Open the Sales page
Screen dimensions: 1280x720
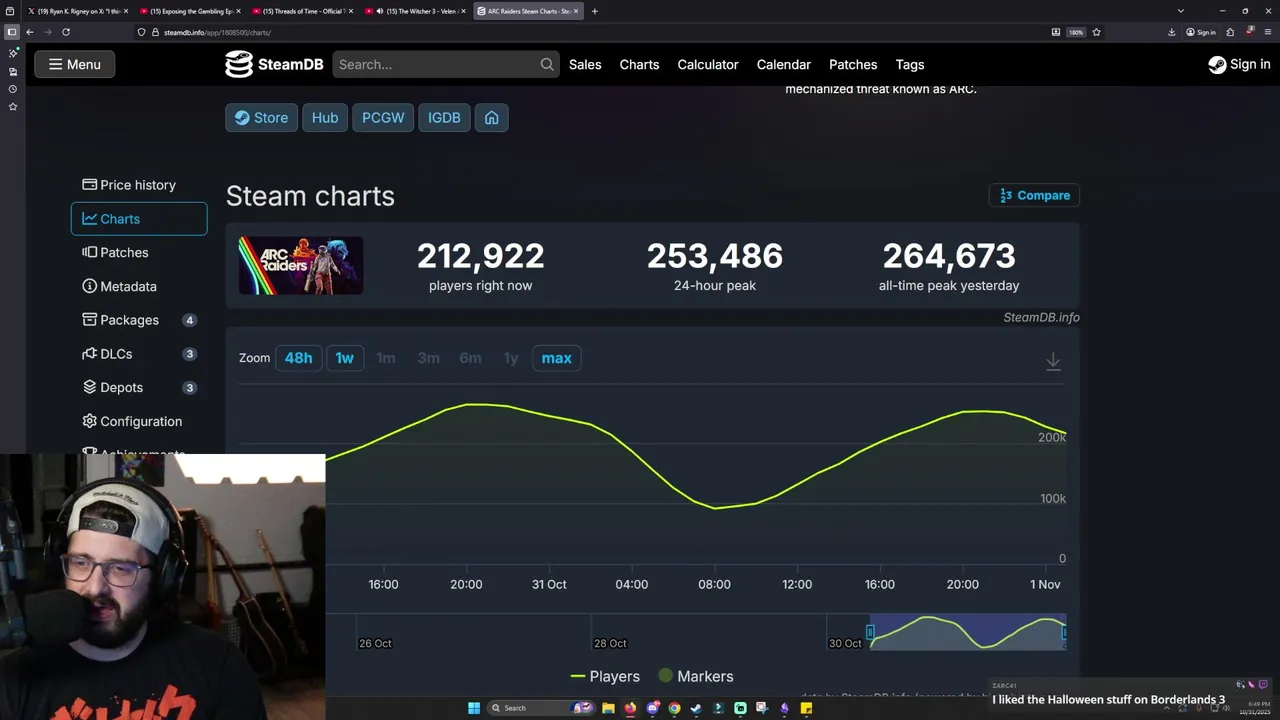tap(585, 64)
